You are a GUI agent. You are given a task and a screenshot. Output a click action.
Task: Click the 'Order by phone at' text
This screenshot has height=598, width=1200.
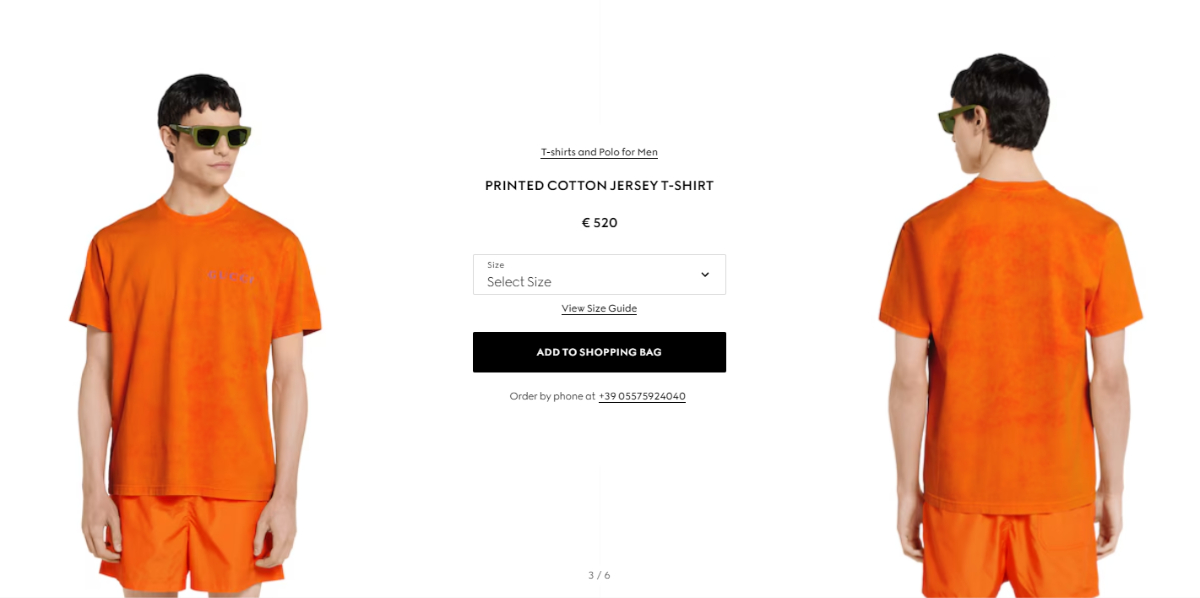tap(552, 396)
